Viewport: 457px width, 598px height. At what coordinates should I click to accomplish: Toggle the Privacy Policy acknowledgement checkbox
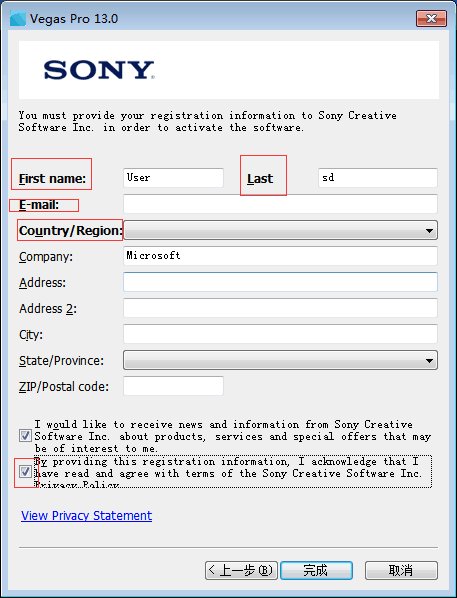tap(25, 472)
